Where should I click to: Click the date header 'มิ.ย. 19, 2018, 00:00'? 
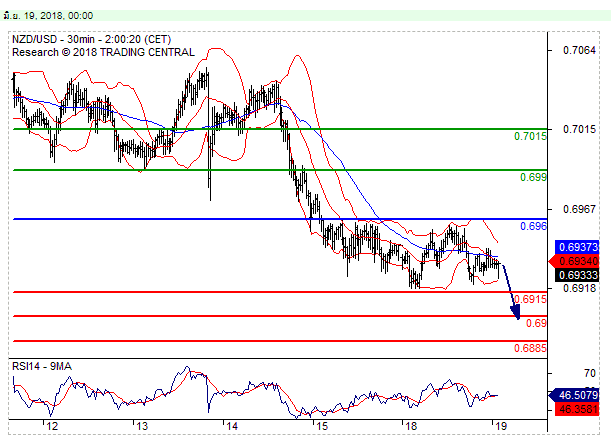(48, 16)
